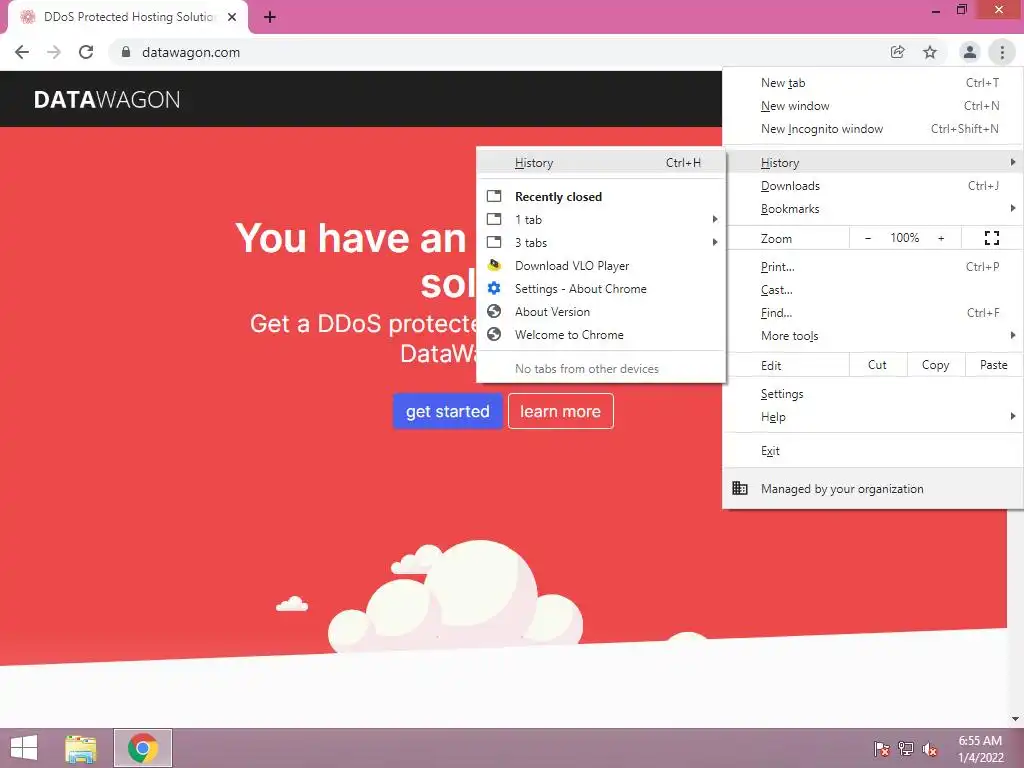Viewport: 1024px width, 768px height.
Task: Click the blue get started button
Action: 447,411
